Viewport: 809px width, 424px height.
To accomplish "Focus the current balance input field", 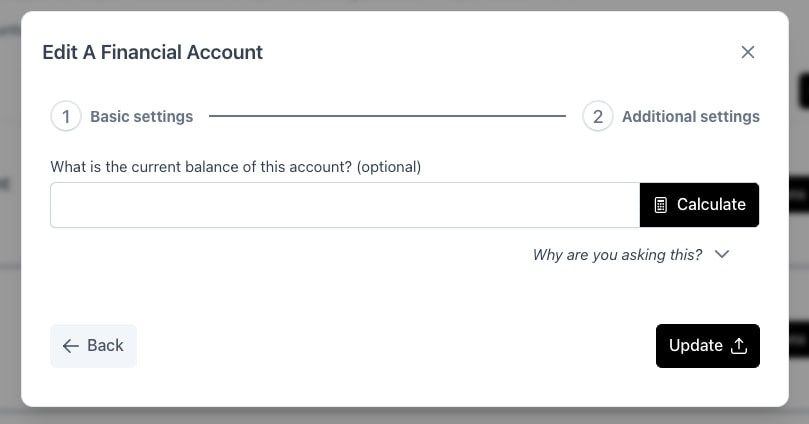I will pos(345,205).
